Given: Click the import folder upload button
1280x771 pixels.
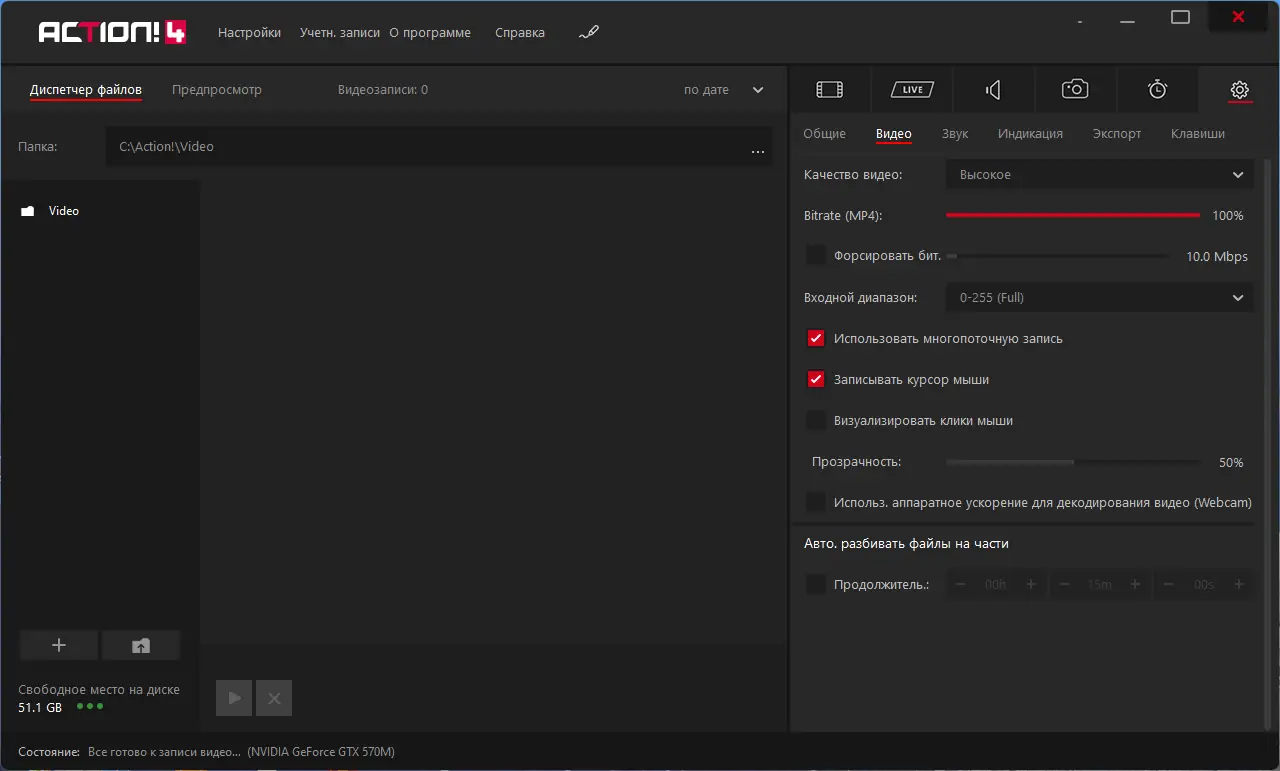Looking at the screenshot, I should pos(141,645).
